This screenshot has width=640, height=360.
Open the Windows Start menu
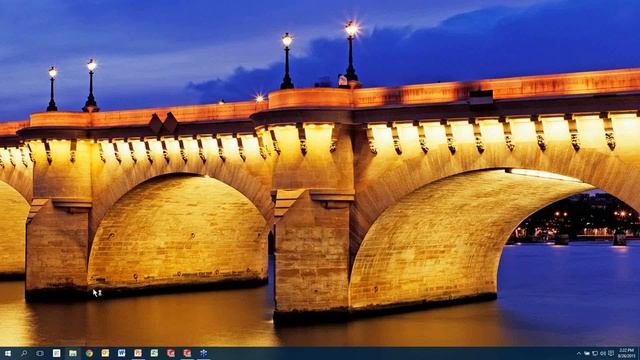tap(7, 353)
